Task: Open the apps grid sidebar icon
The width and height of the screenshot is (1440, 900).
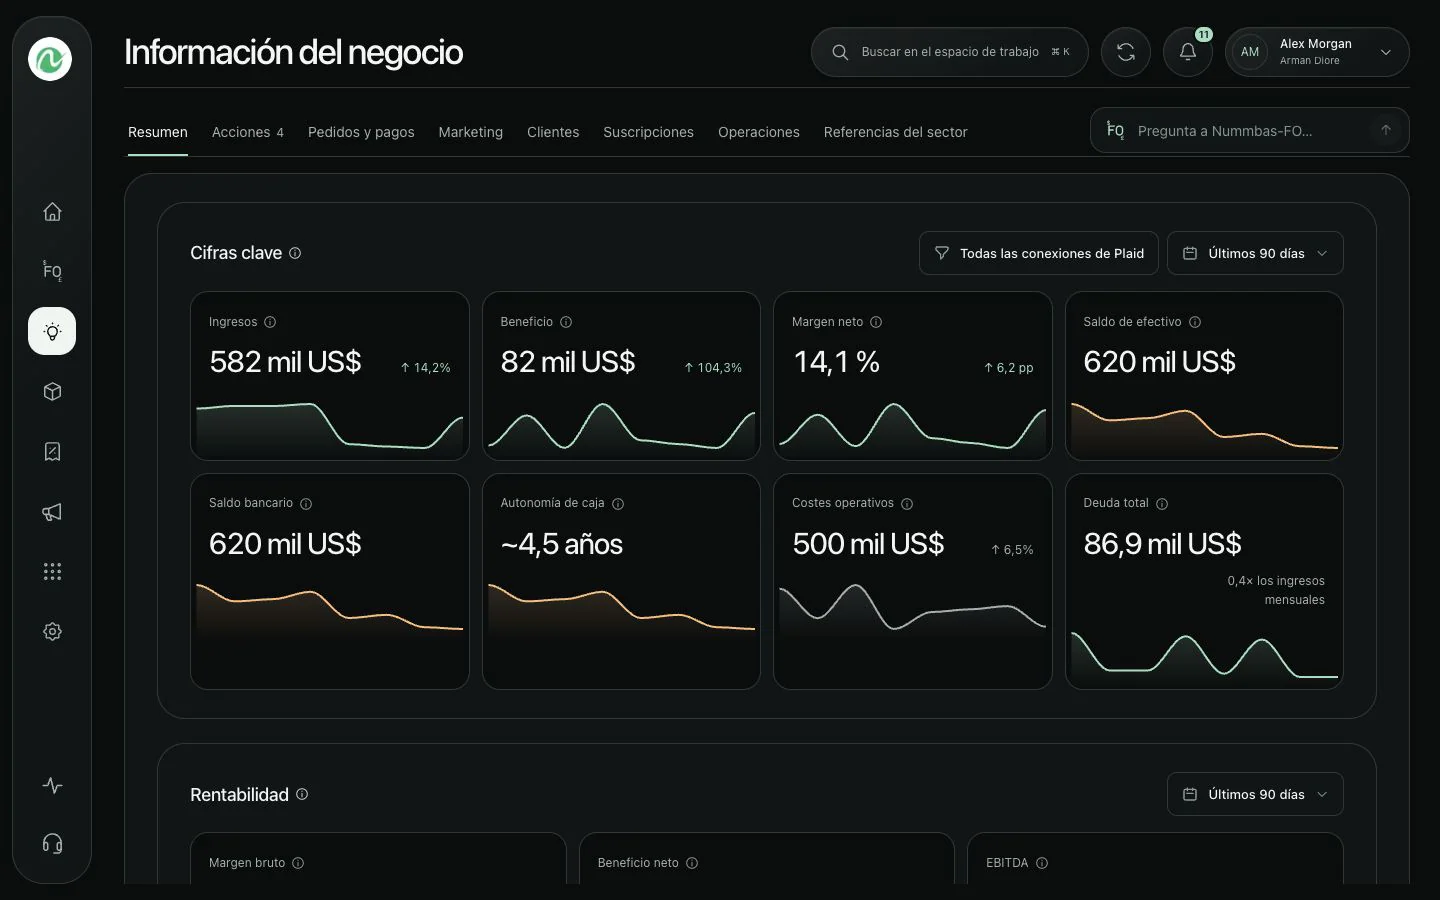Action: point(52,572)
